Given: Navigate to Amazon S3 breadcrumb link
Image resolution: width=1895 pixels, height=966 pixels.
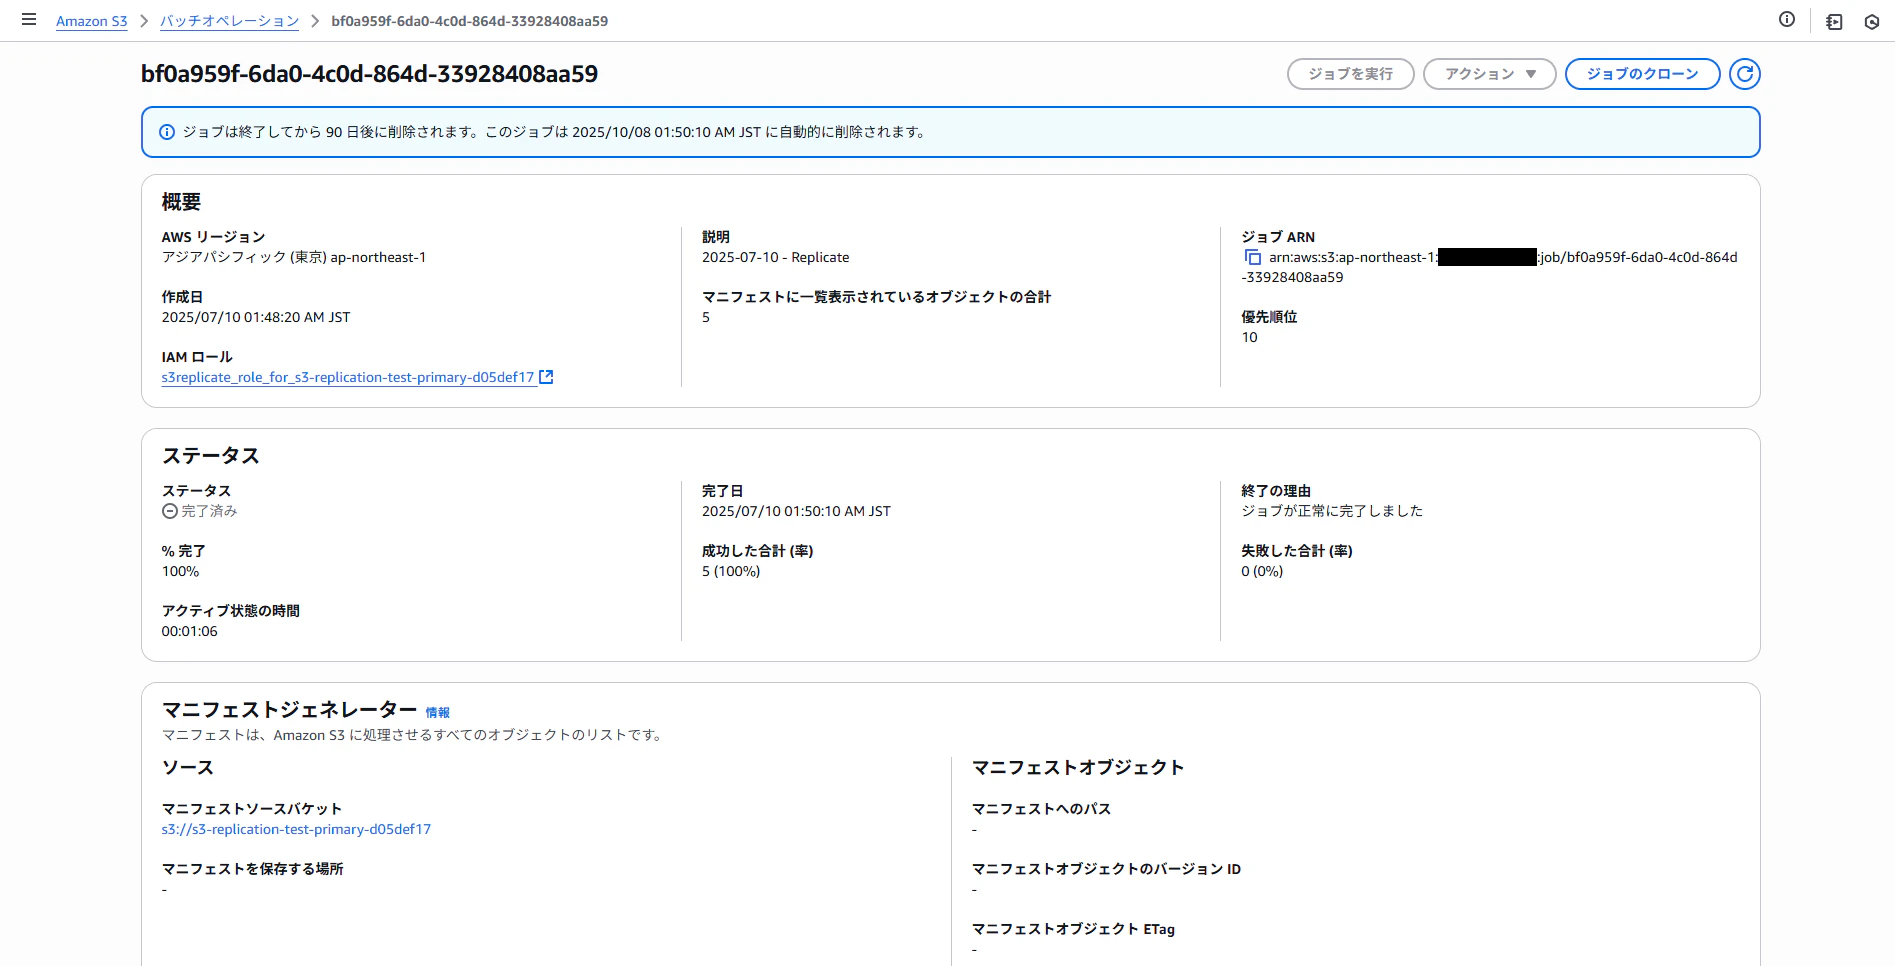Looking at the screenshot, I should pyautogui.click(x=91, y=20).
